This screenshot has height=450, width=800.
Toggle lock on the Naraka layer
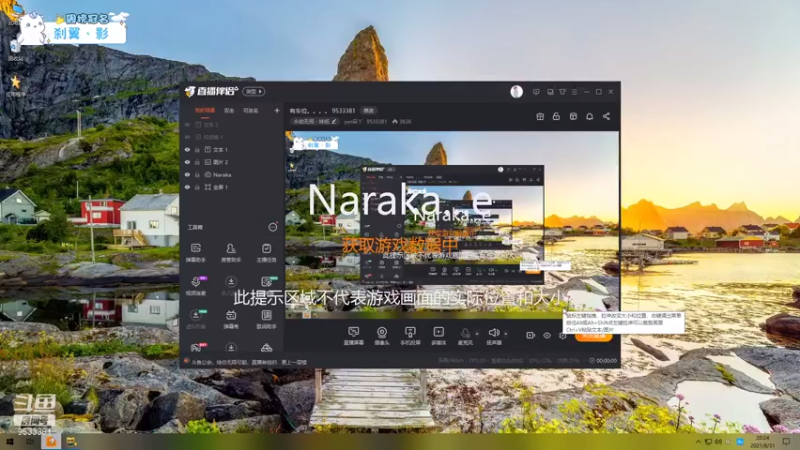197,175
